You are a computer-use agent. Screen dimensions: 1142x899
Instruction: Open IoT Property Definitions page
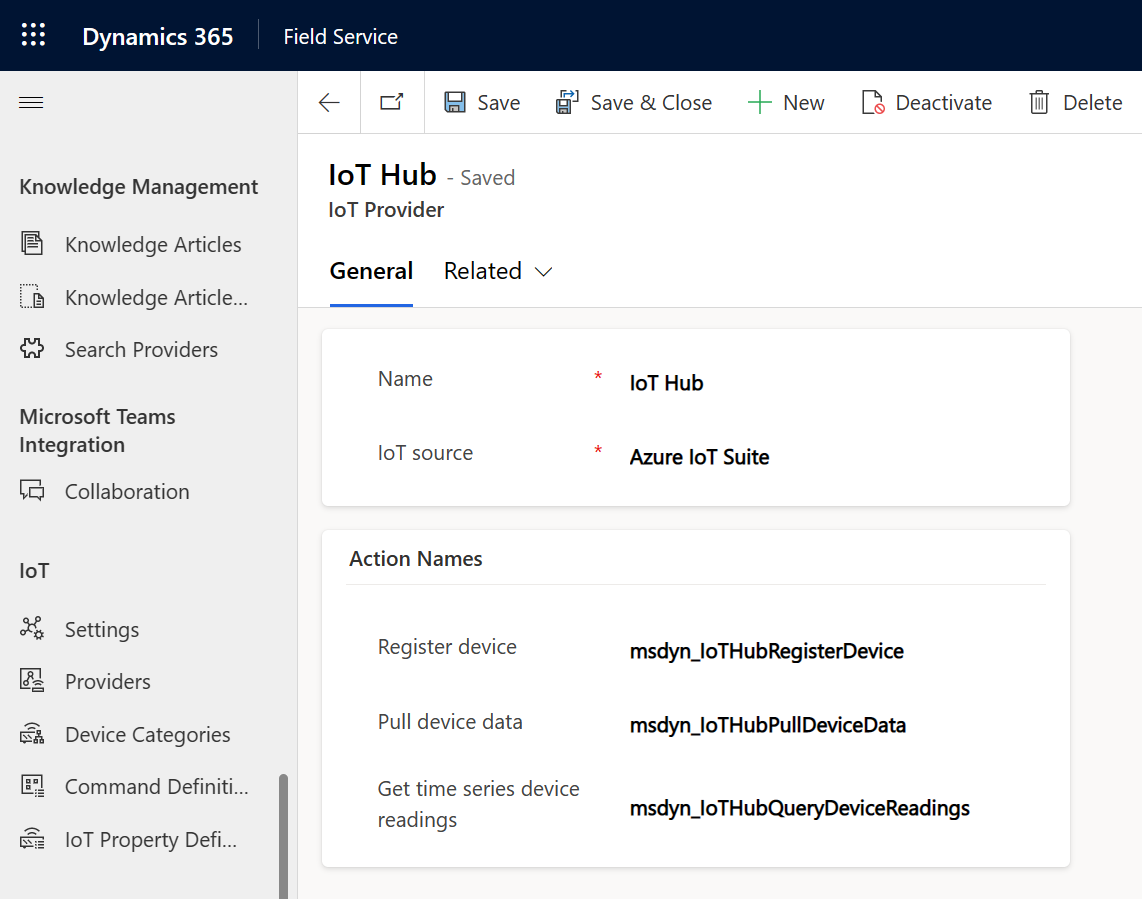(151, 840)
